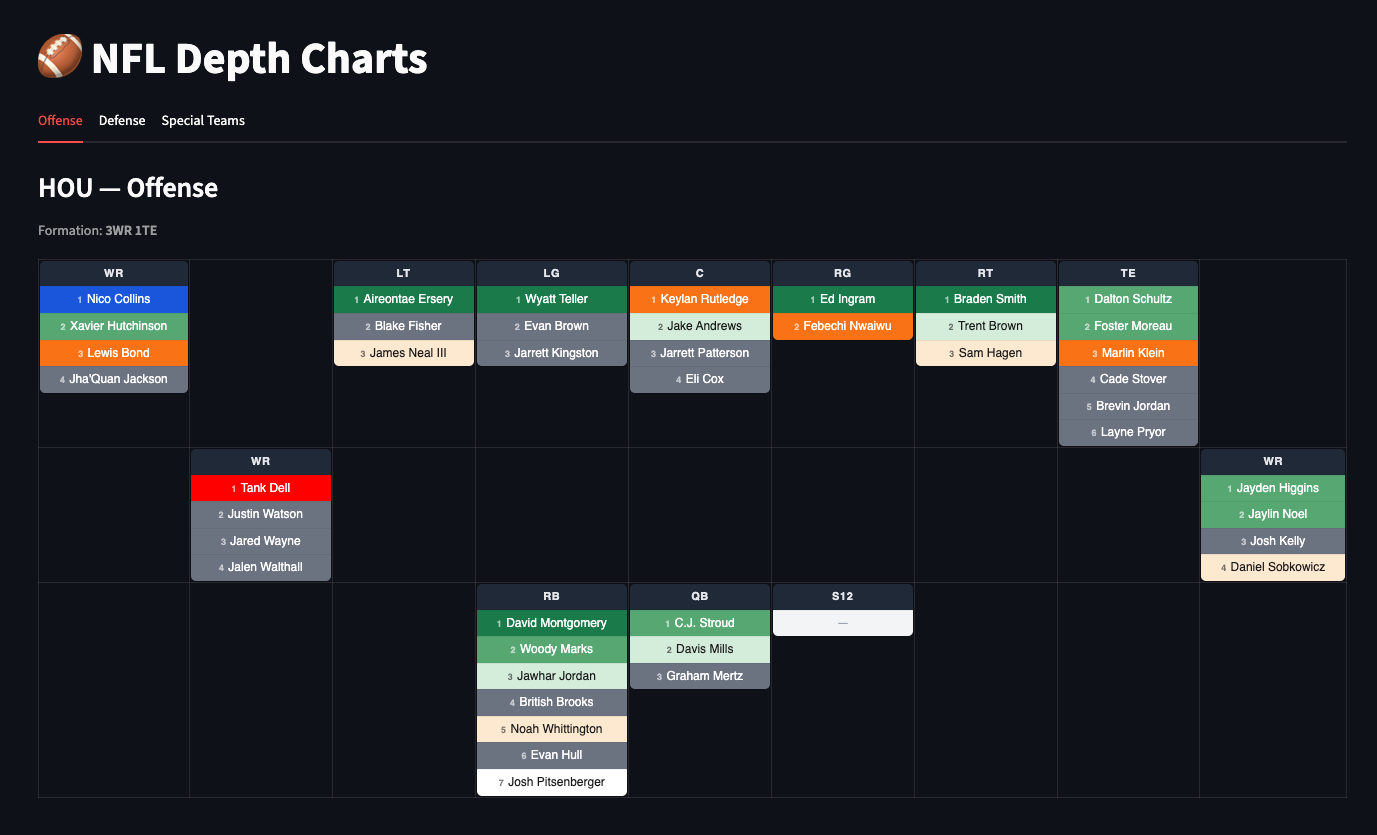Screen dimensions: 1377x835
Task: Click the Formation 3WR 1TE label
Action: [98, 231]
